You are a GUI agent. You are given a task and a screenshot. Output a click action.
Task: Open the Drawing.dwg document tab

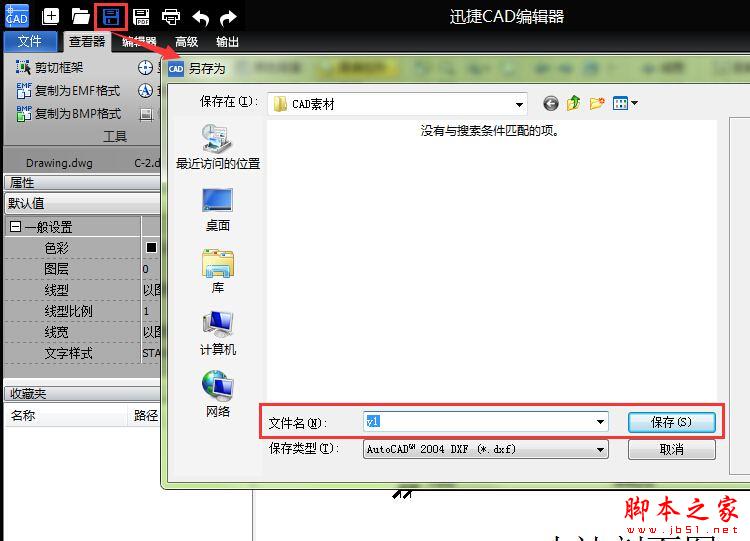tap(59, 163)
